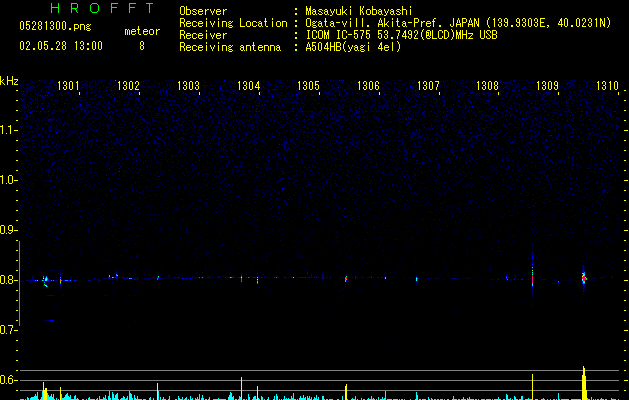Click the meteor echo cluster before 1301
The image size is (629, 400).
45,280
